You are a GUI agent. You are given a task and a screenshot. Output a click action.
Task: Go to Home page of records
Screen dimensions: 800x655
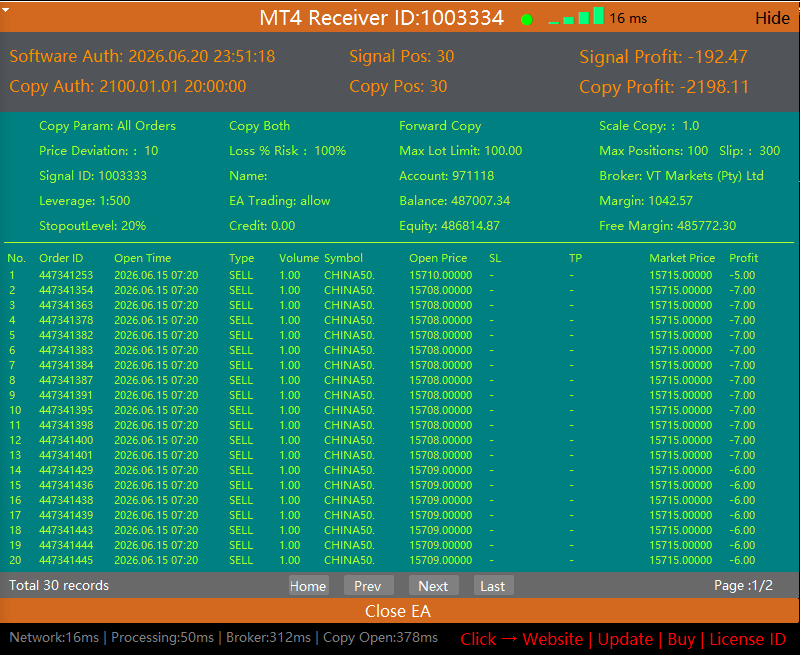[x=308, y=586]
